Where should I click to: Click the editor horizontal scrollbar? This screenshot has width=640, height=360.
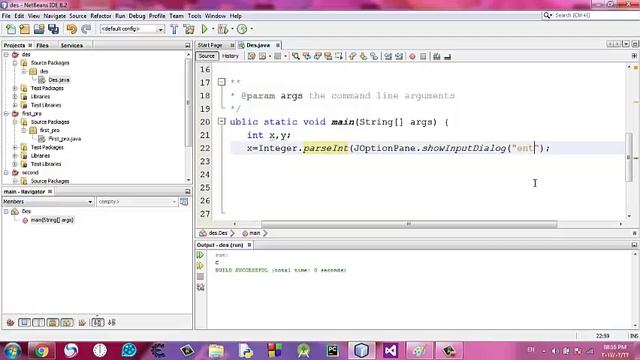coord(409,224)
